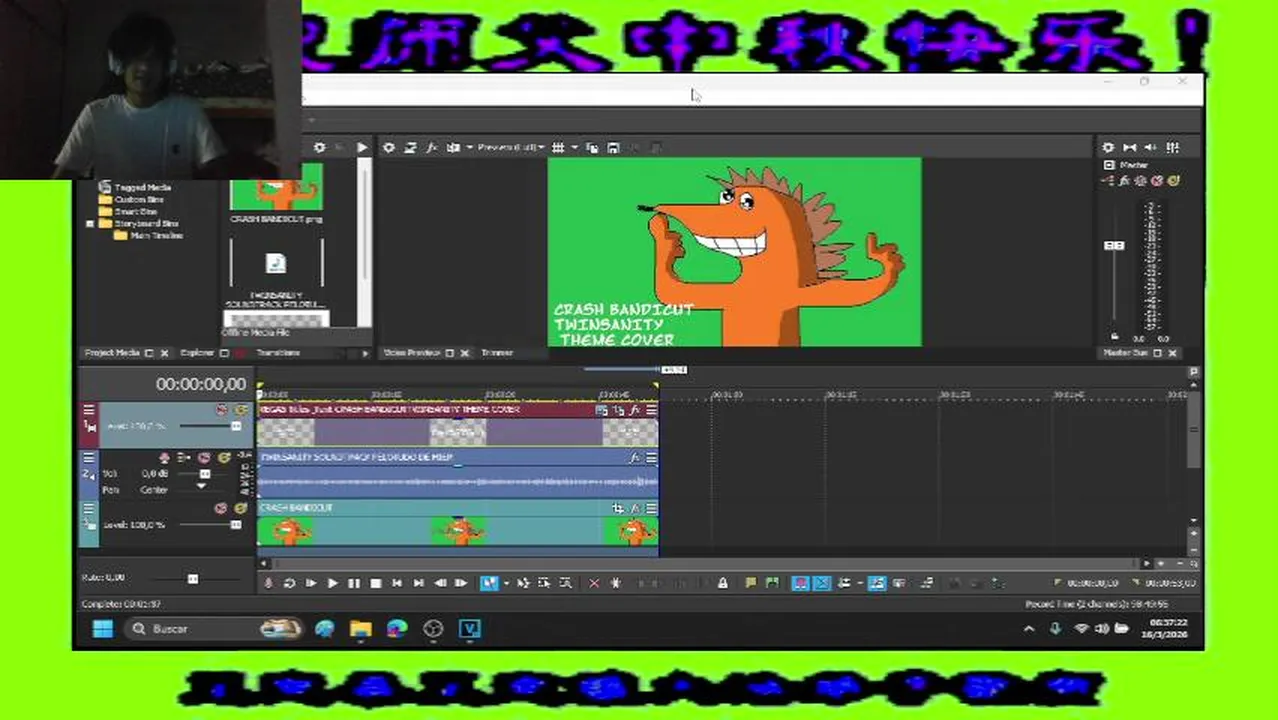Open Generated Media on the title event
Image resolution: width=1278 pixels, height=720 pixels.
tap(602, 410)
